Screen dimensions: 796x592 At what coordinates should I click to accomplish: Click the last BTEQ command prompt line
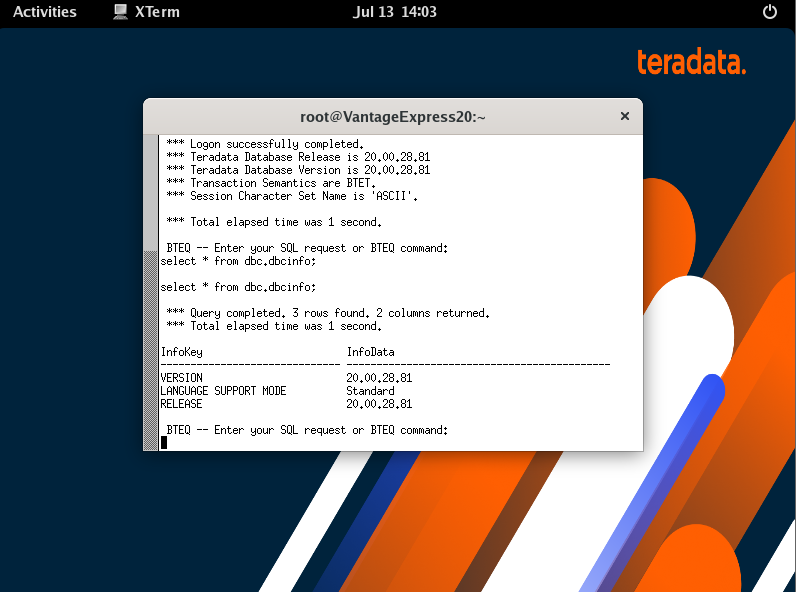coord(307,430)
